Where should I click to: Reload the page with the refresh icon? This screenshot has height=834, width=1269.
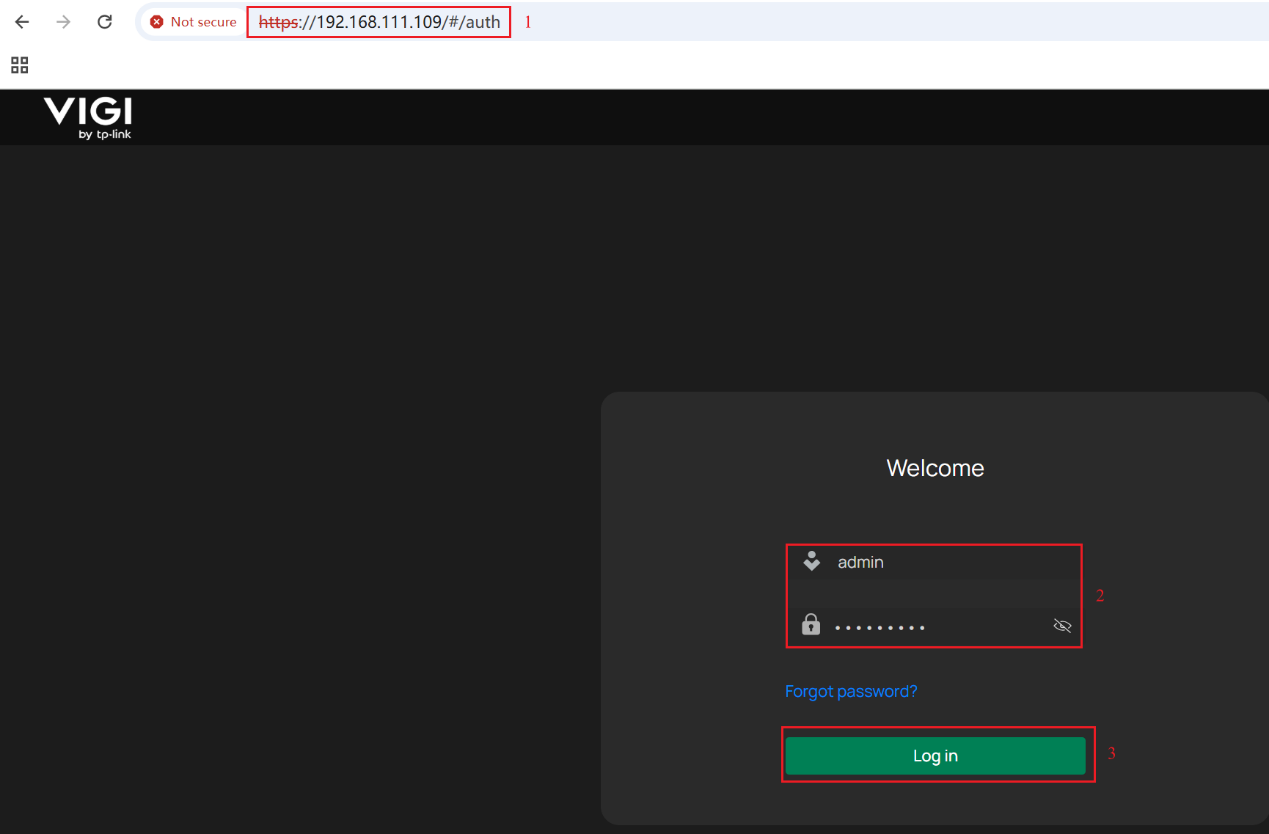[104, 21]
